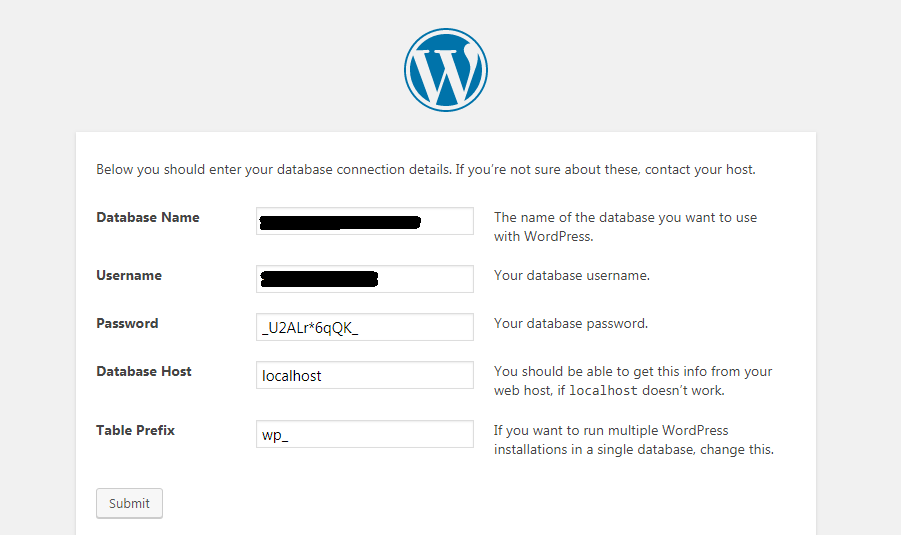Submit the database connection form
The image size is (901, 535).
(x=129, y=503)
